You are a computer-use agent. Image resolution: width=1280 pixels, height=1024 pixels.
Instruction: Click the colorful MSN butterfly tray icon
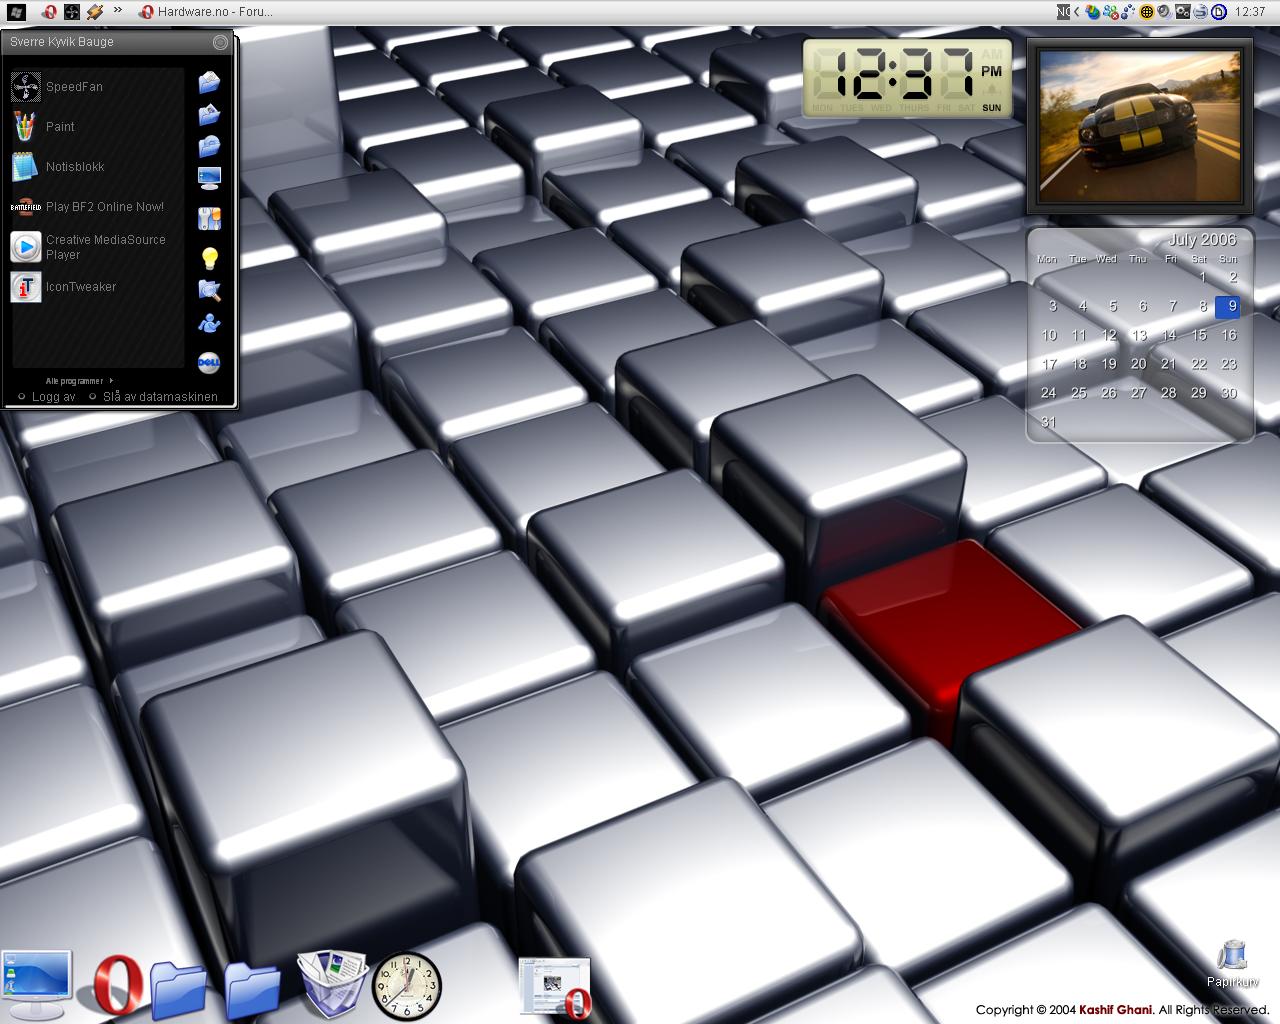coord(1092,12)
